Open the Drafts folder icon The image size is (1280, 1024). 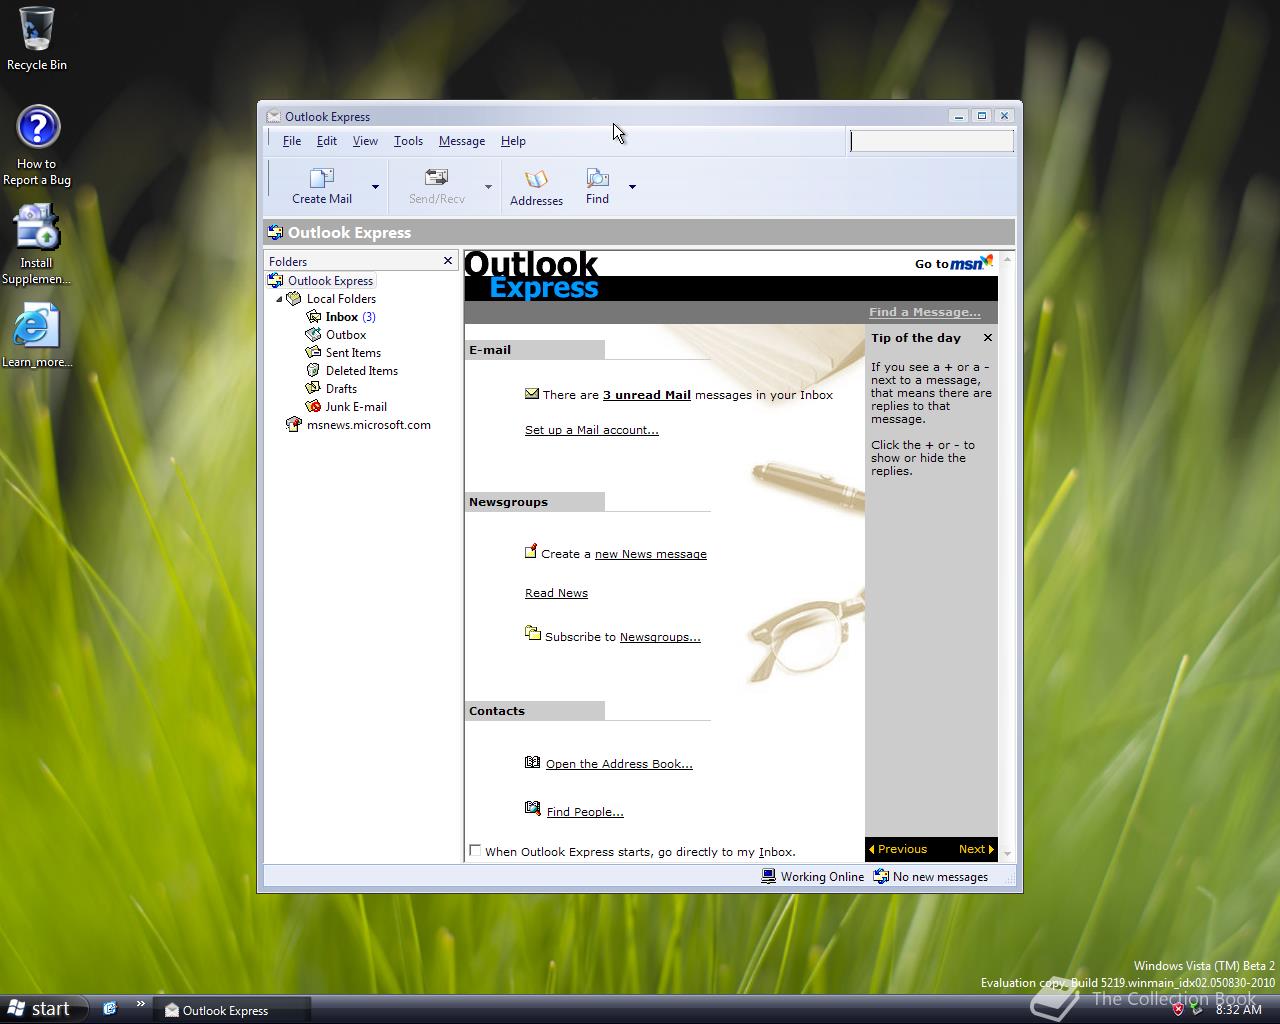314,389
